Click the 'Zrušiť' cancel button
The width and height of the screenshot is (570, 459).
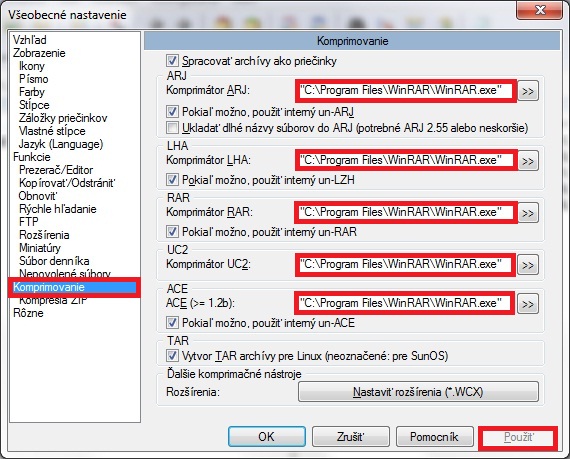[350, 436]
